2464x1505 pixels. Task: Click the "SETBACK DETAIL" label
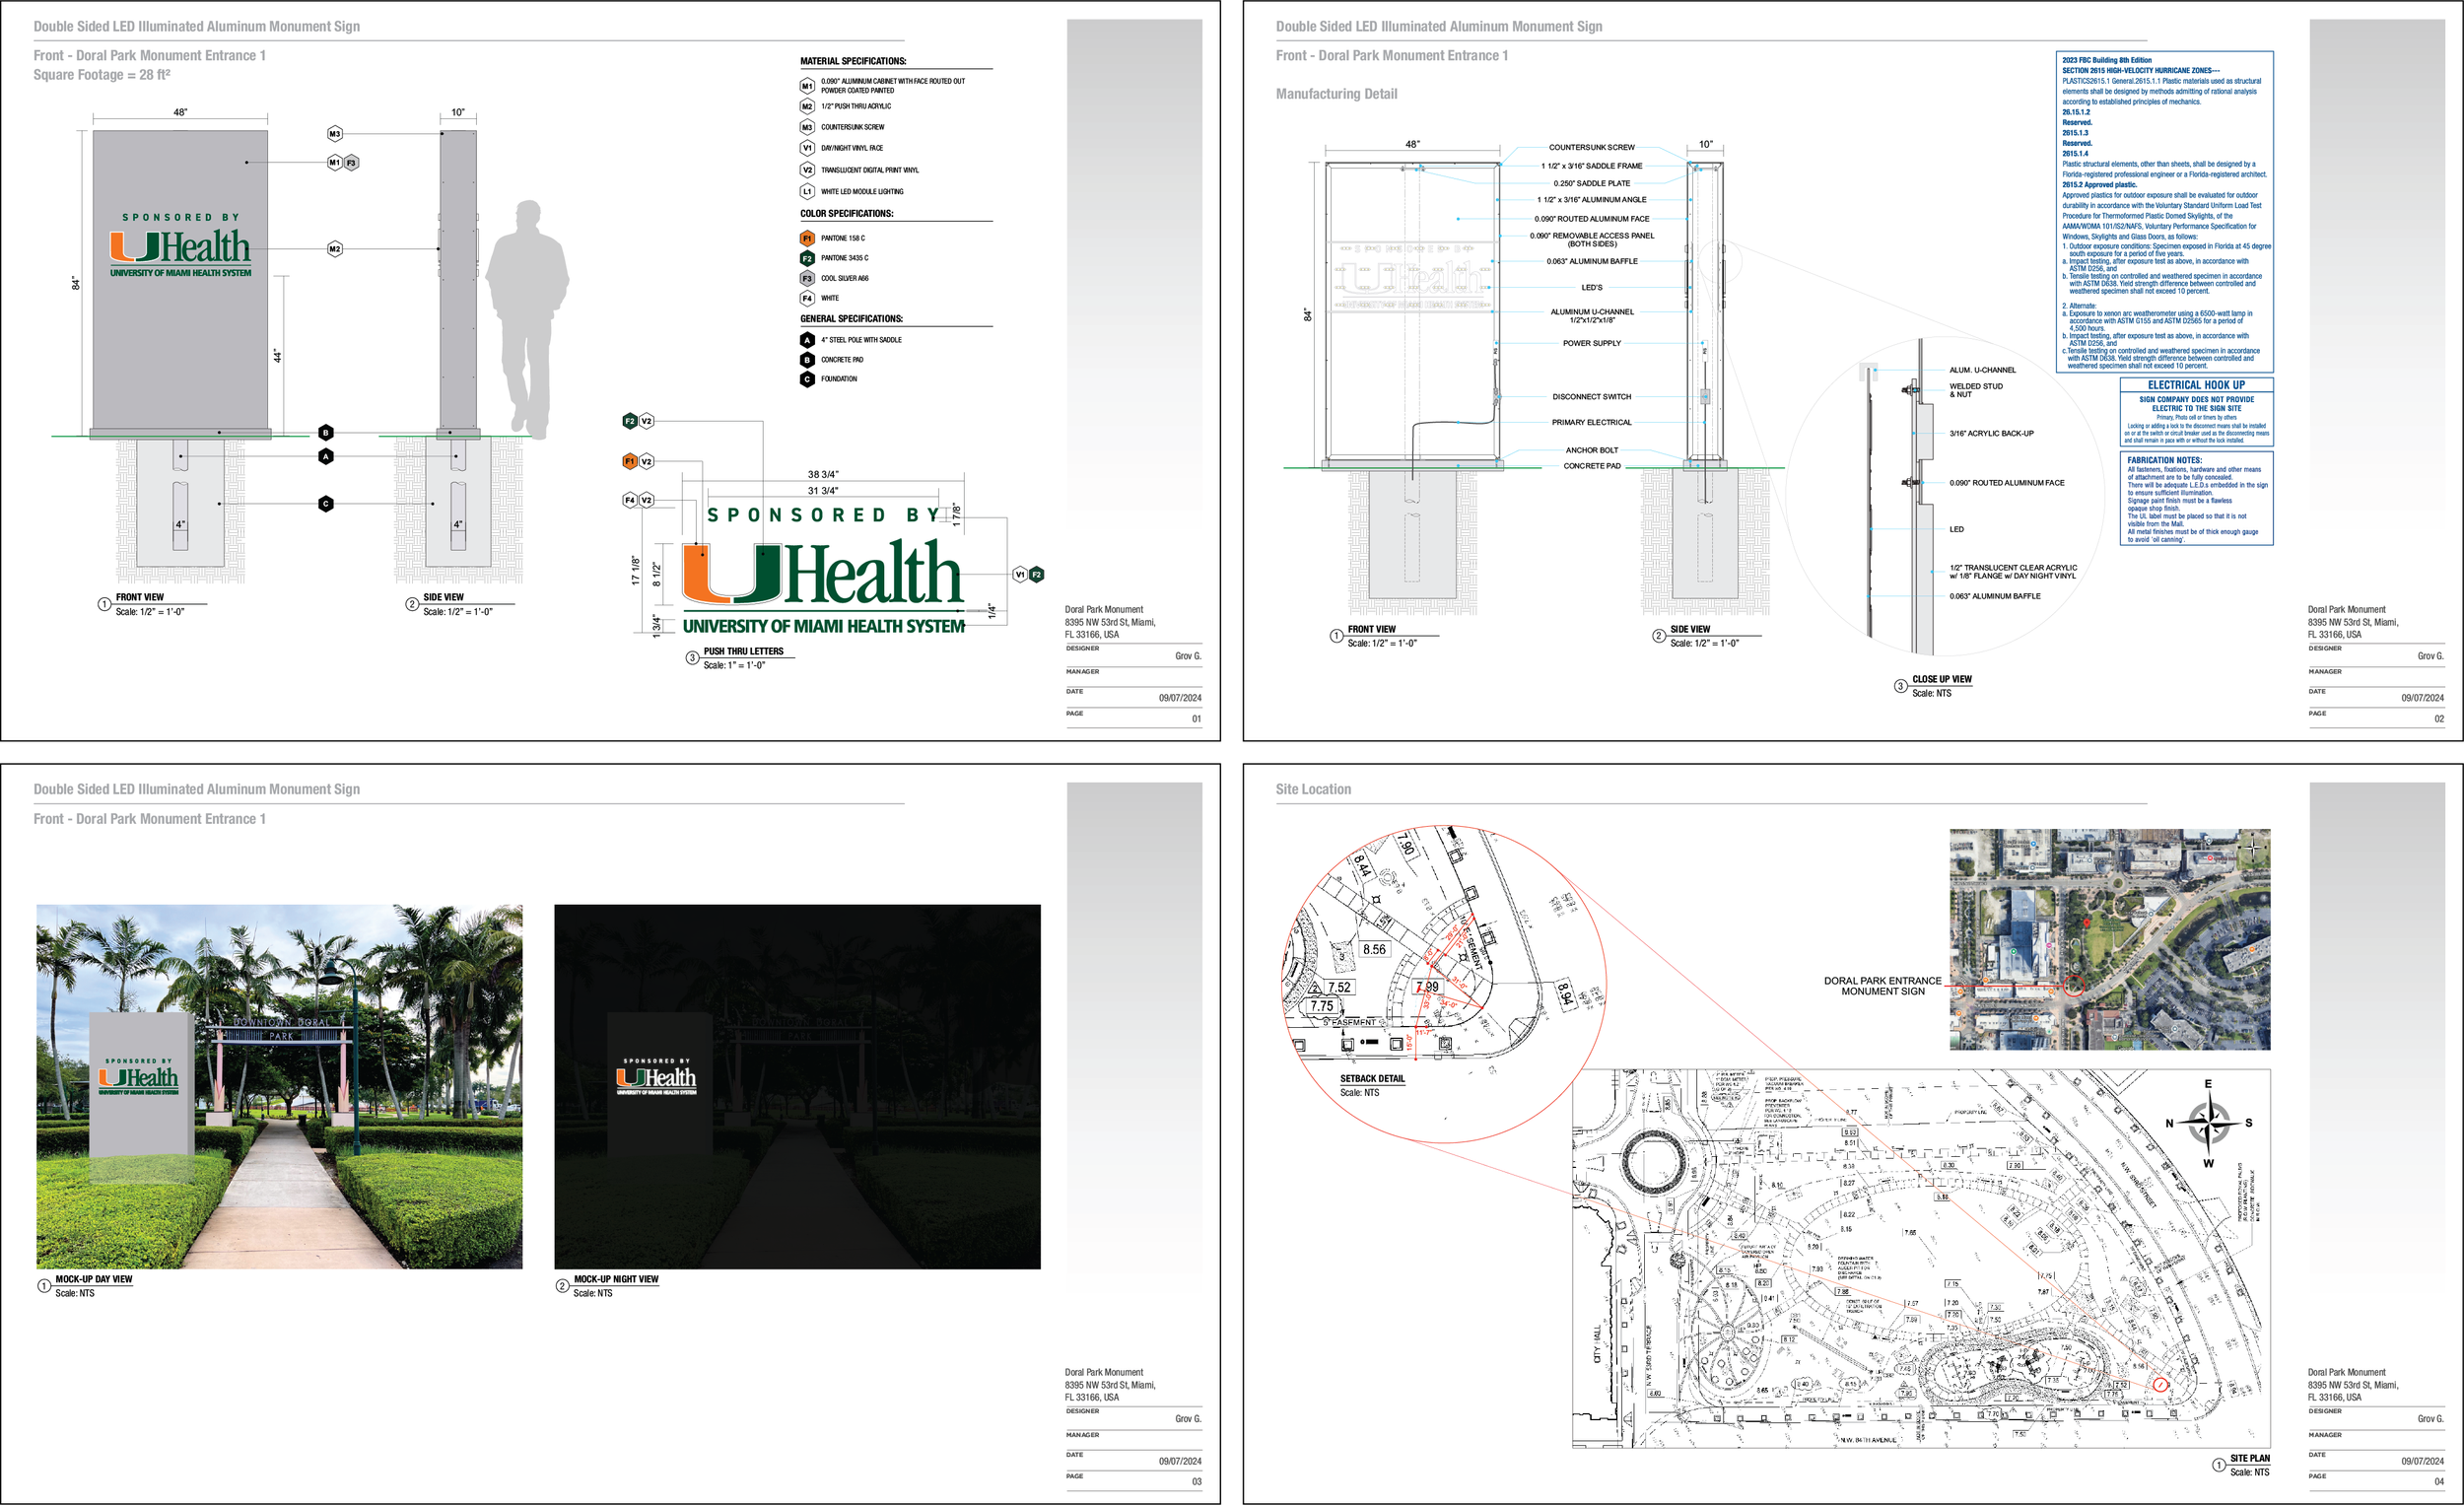point(1372,1078)
